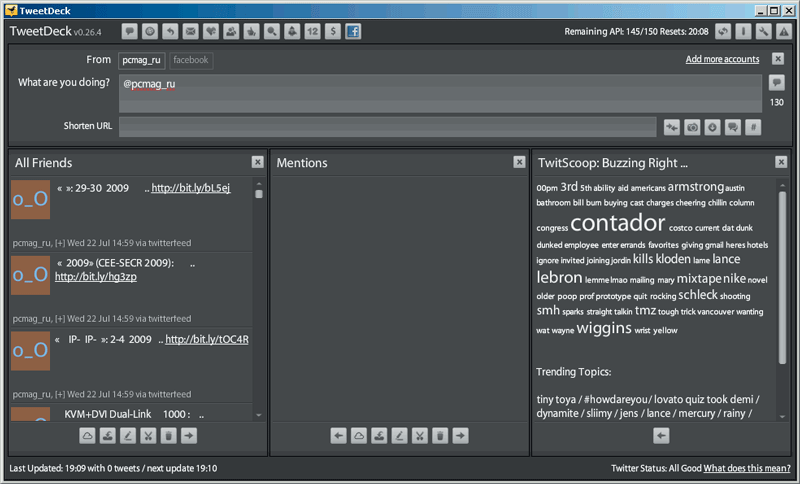Click the Shorten URL input field

tap(388, 127)
